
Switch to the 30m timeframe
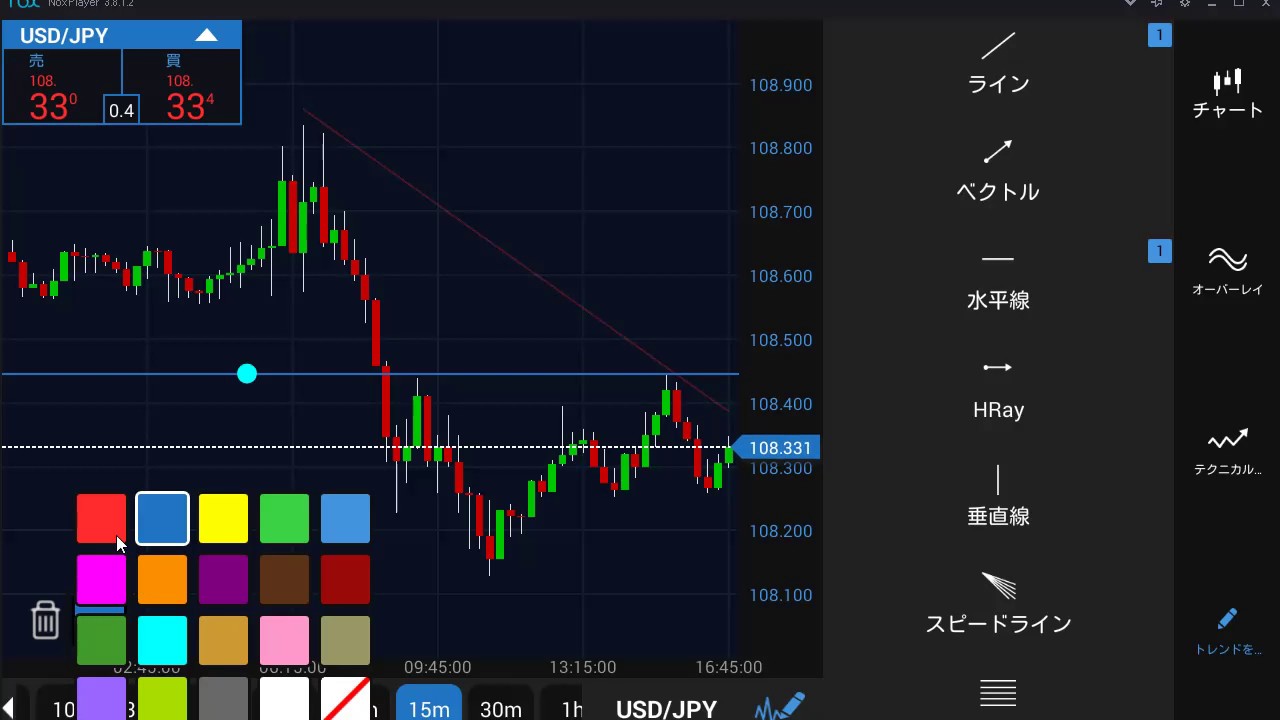501,703
